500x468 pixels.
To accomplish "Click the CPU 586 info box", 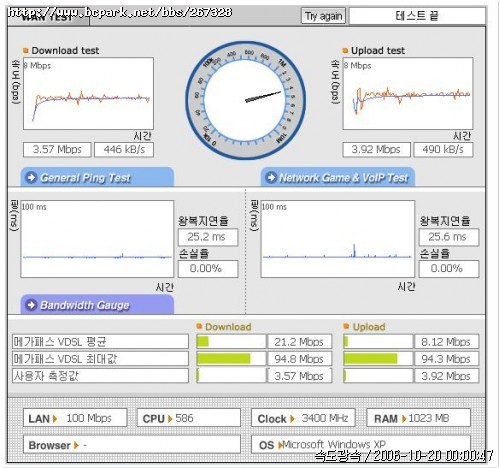I will (189, 418).
